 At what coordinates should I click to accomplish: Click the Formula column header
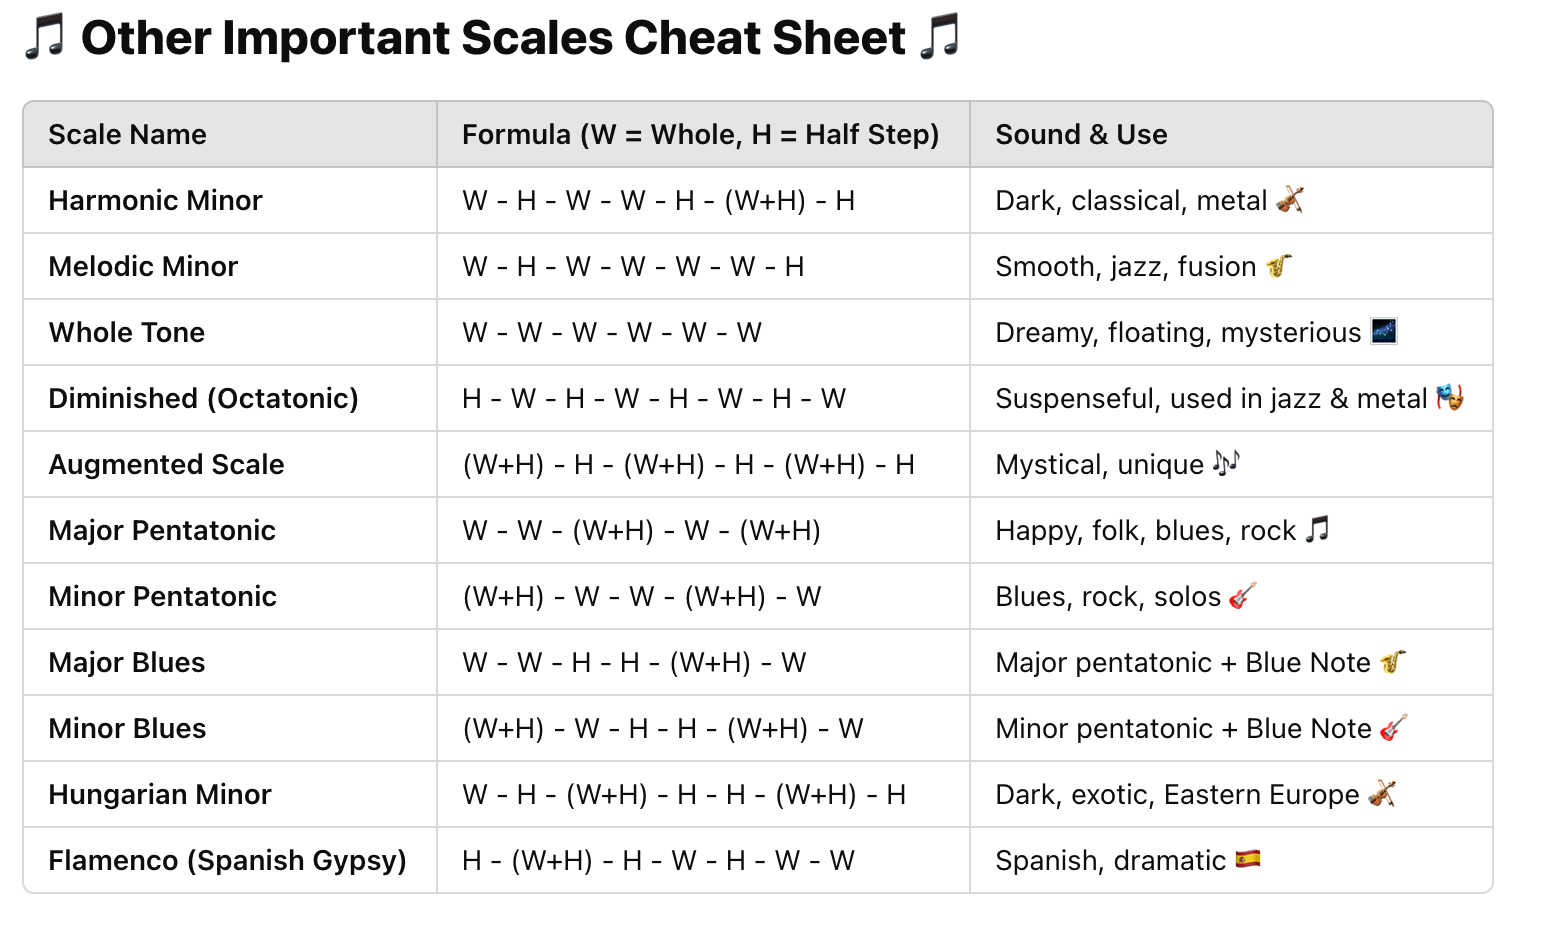click(703, 134)
